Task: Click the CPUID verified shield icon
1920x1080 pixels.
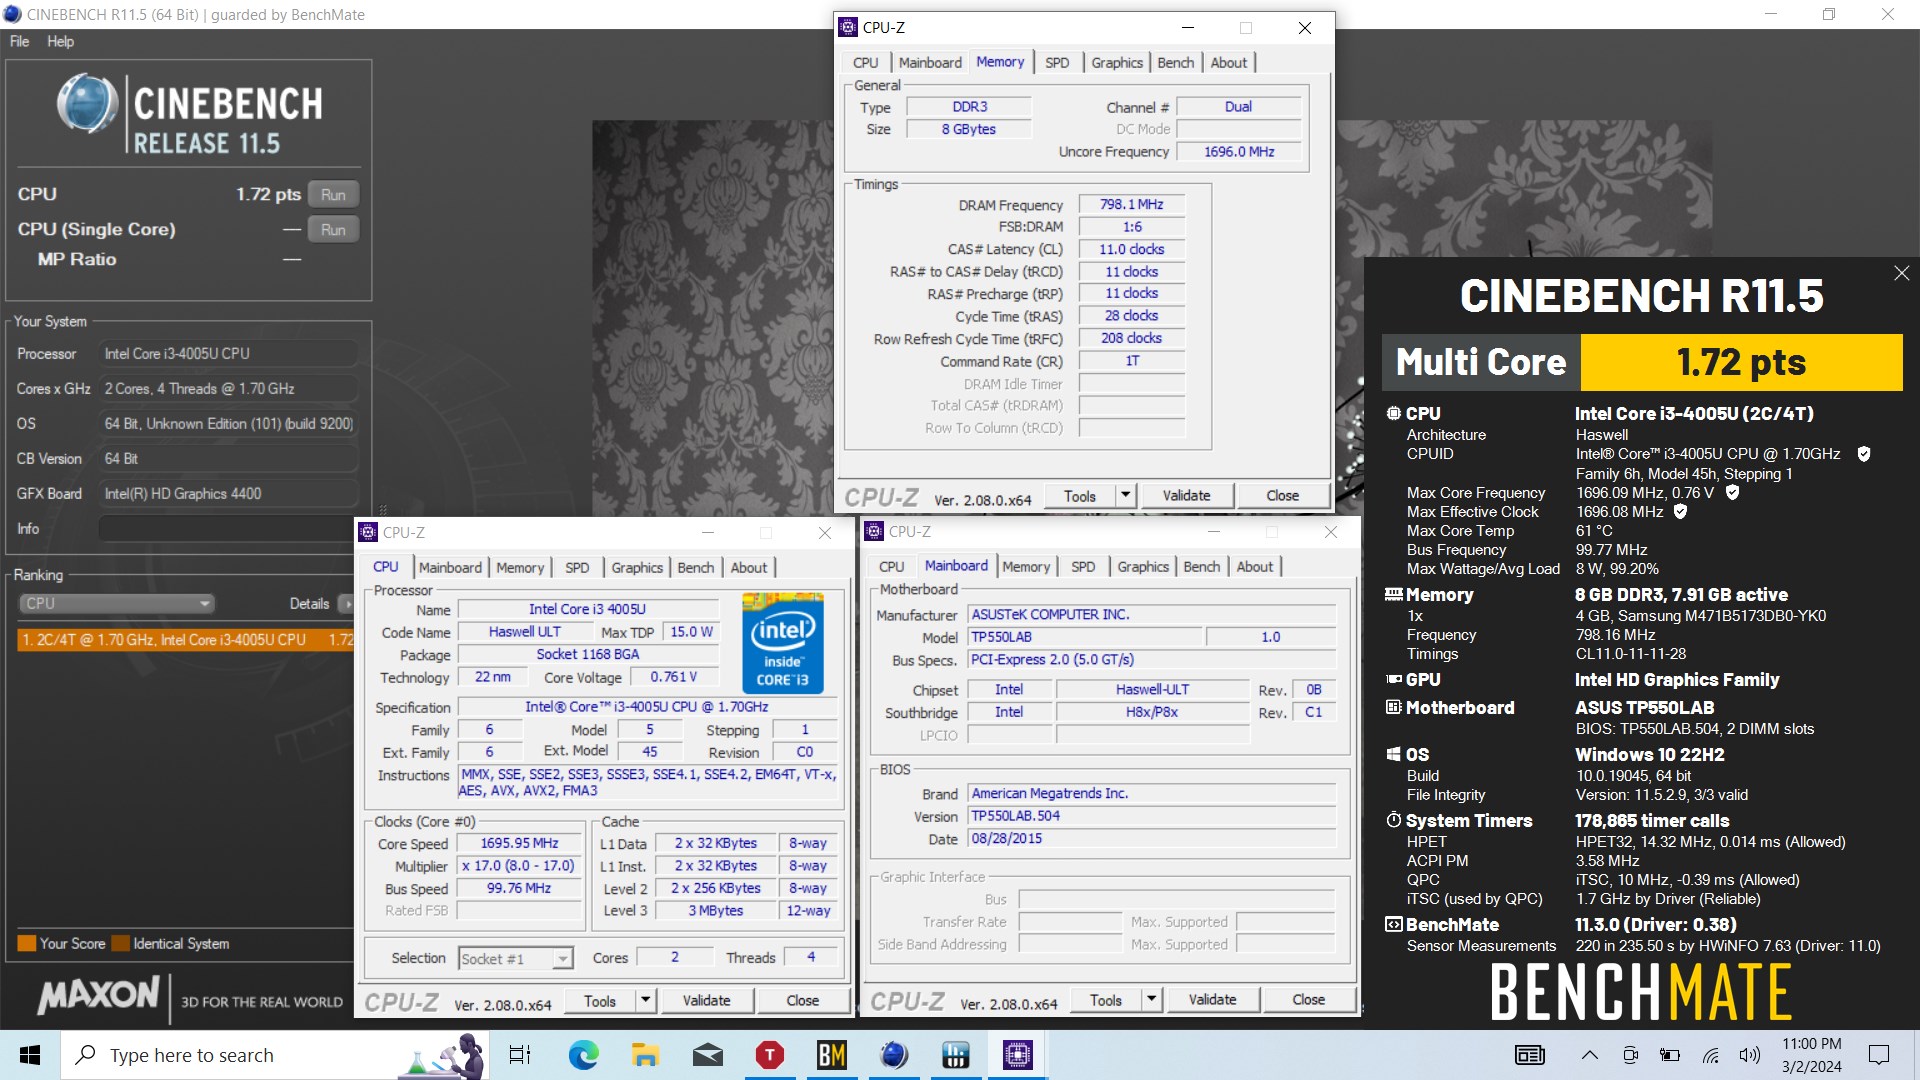Action: pos(1863,454)
